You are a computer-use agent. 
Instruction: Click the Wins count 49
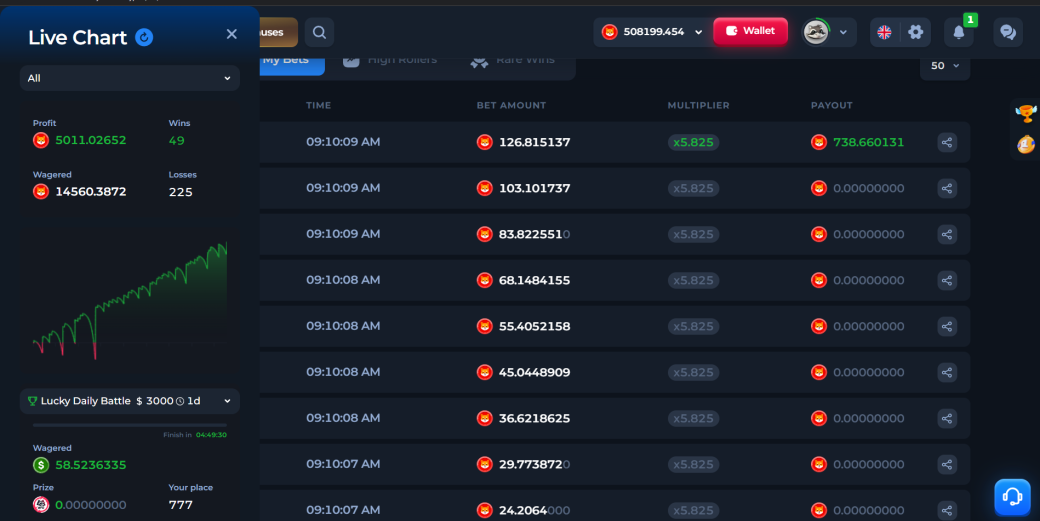pos(176,141)
